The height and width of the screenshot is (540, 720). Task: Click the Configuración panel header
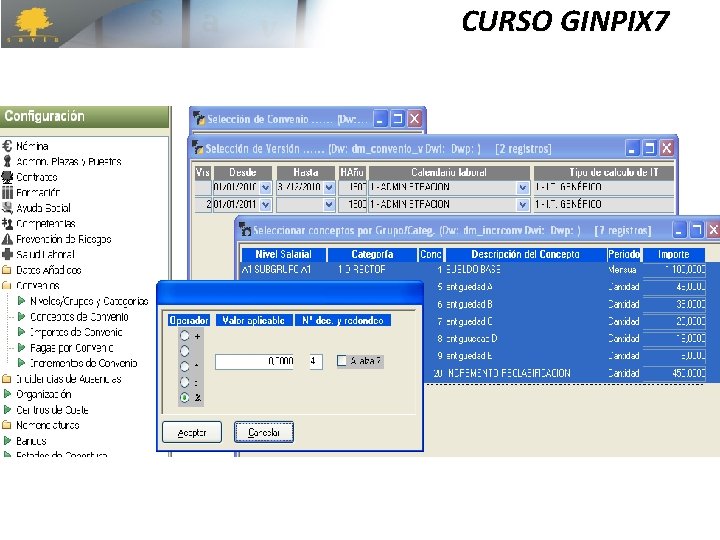85,117
